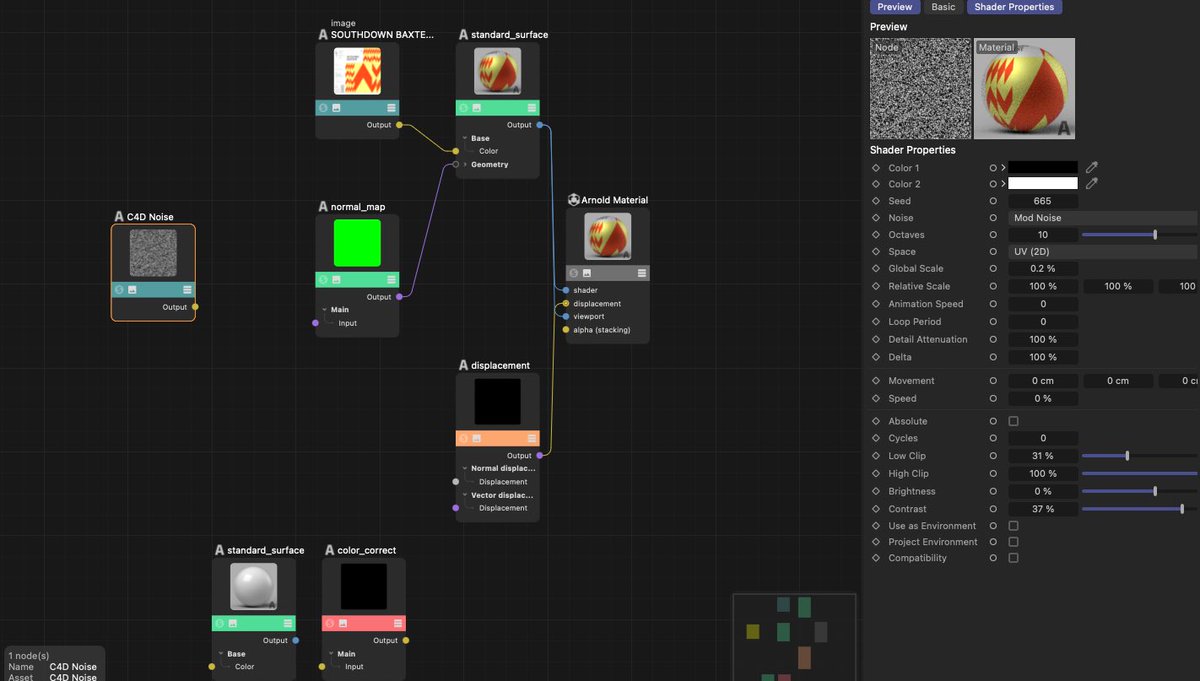Click the keyframe diamond beside Octaves

pyautogui.click(x=877, y=235)
